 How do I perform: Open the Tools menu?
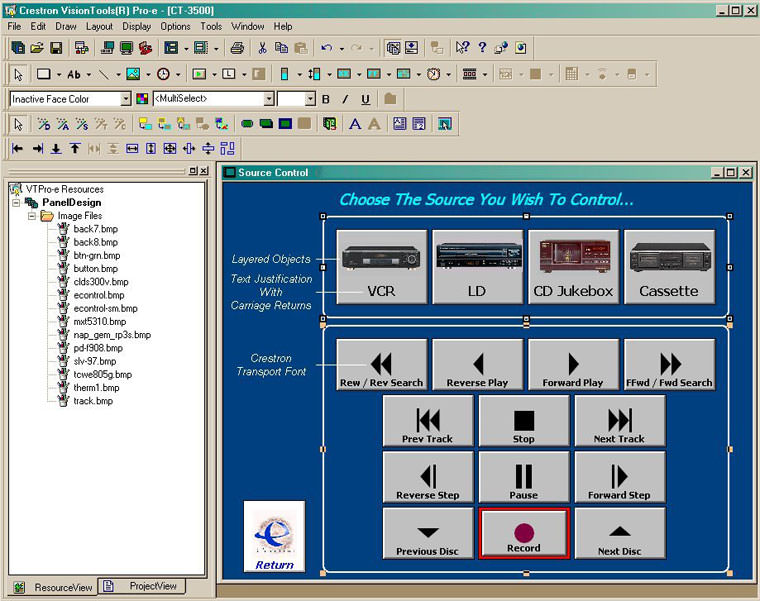pyautogui.click(x=211, y=27)
